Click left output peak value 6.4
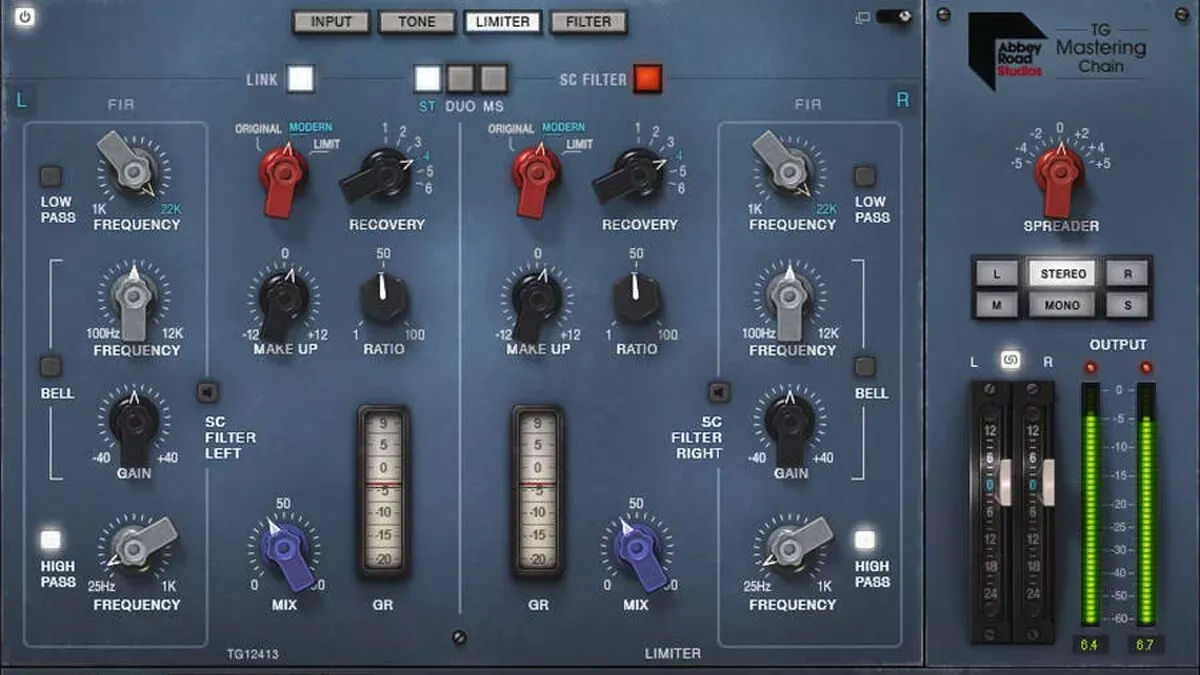The height and width of the screenshot is (675, 1200). point(1091,645)
